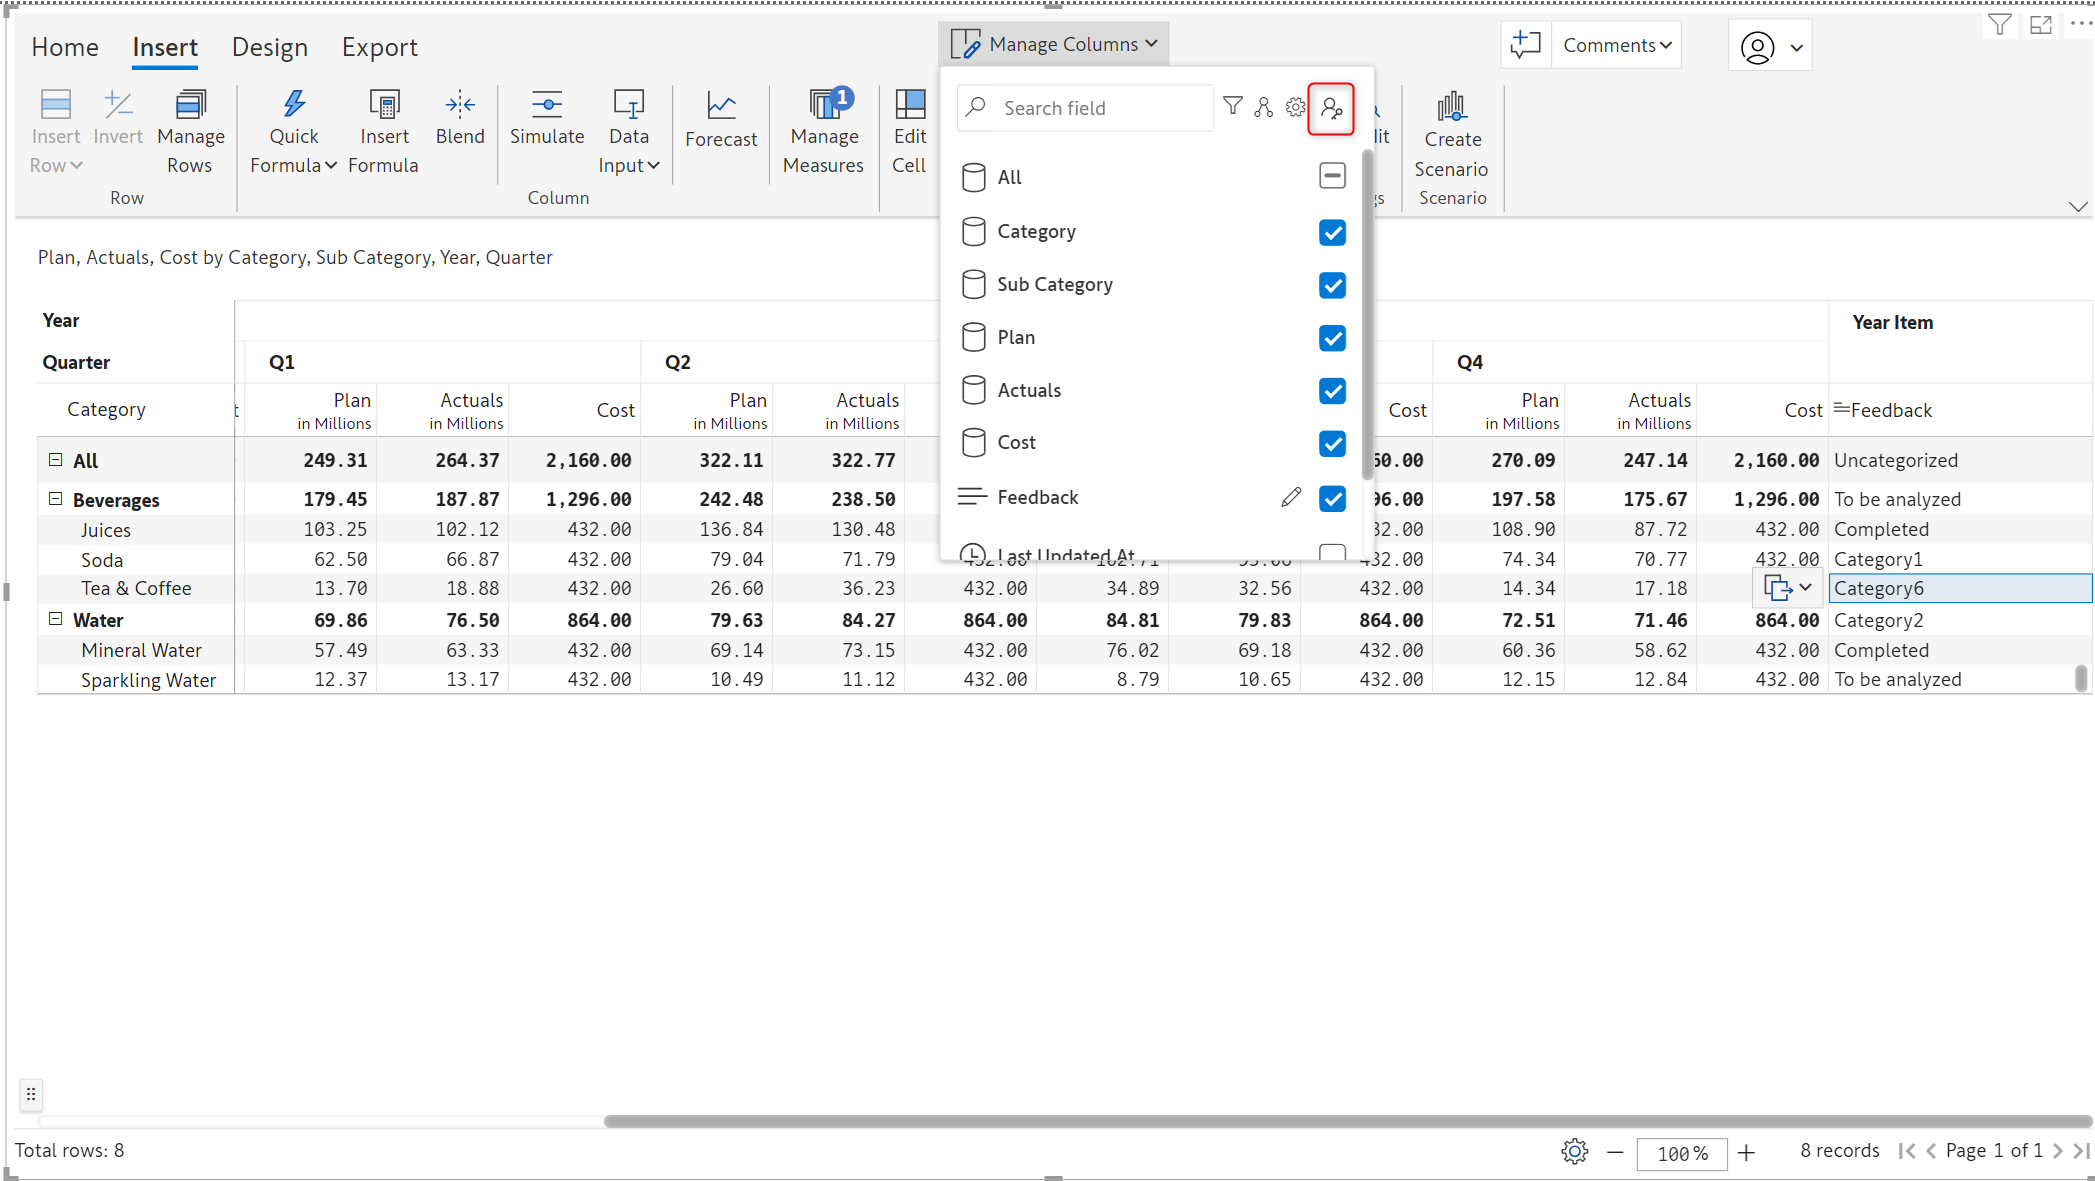The image size is (2095, 1181).
Task: Collapse the Beverages category row
Action: pos(56,499)
